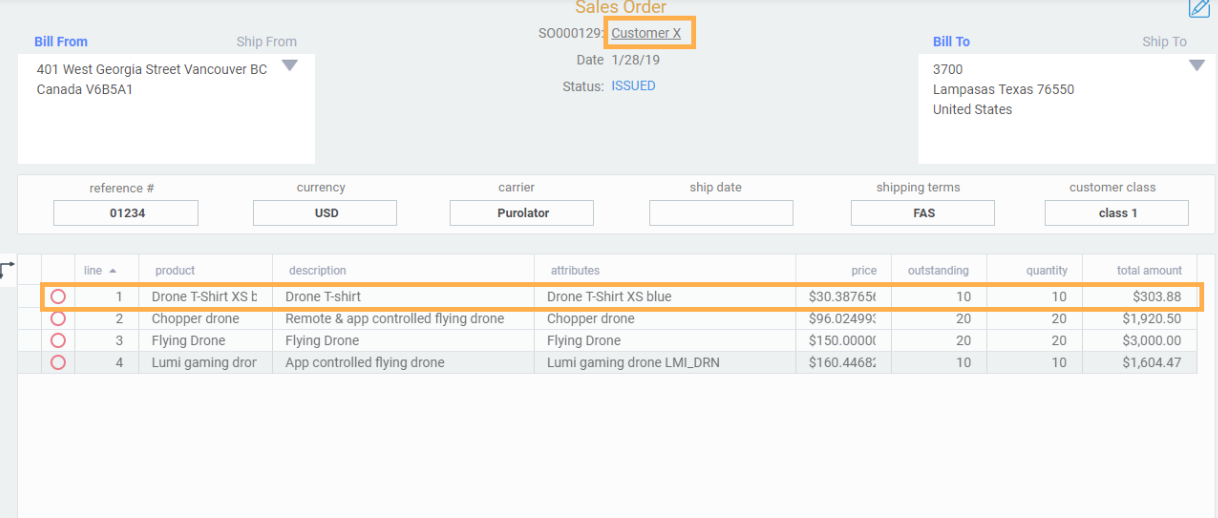
Task: Expand the Bill To address dropdown arrow
Action: point(1197,66)
